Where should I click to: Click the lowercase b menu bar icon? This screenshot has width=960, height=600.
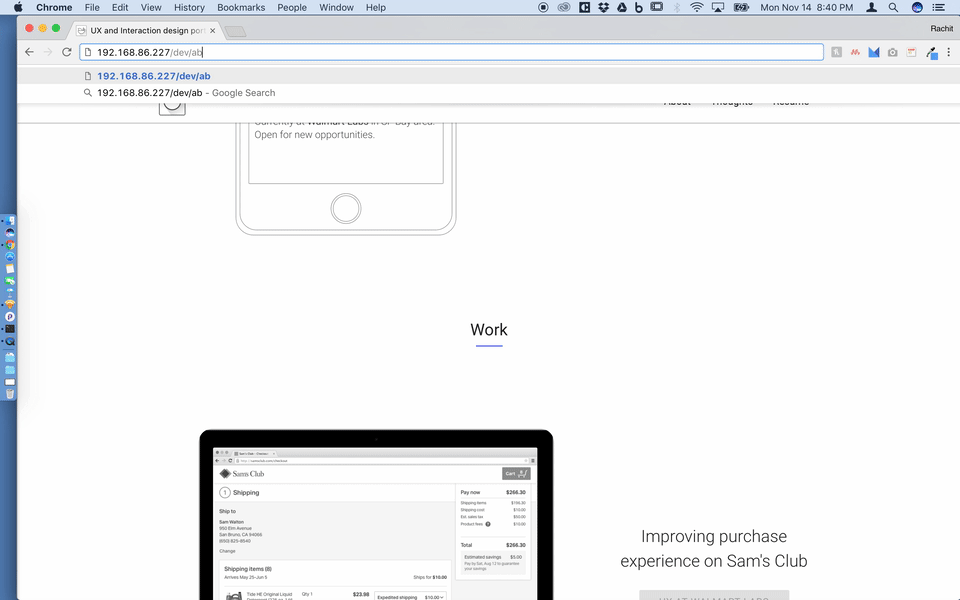click(639, 7)
